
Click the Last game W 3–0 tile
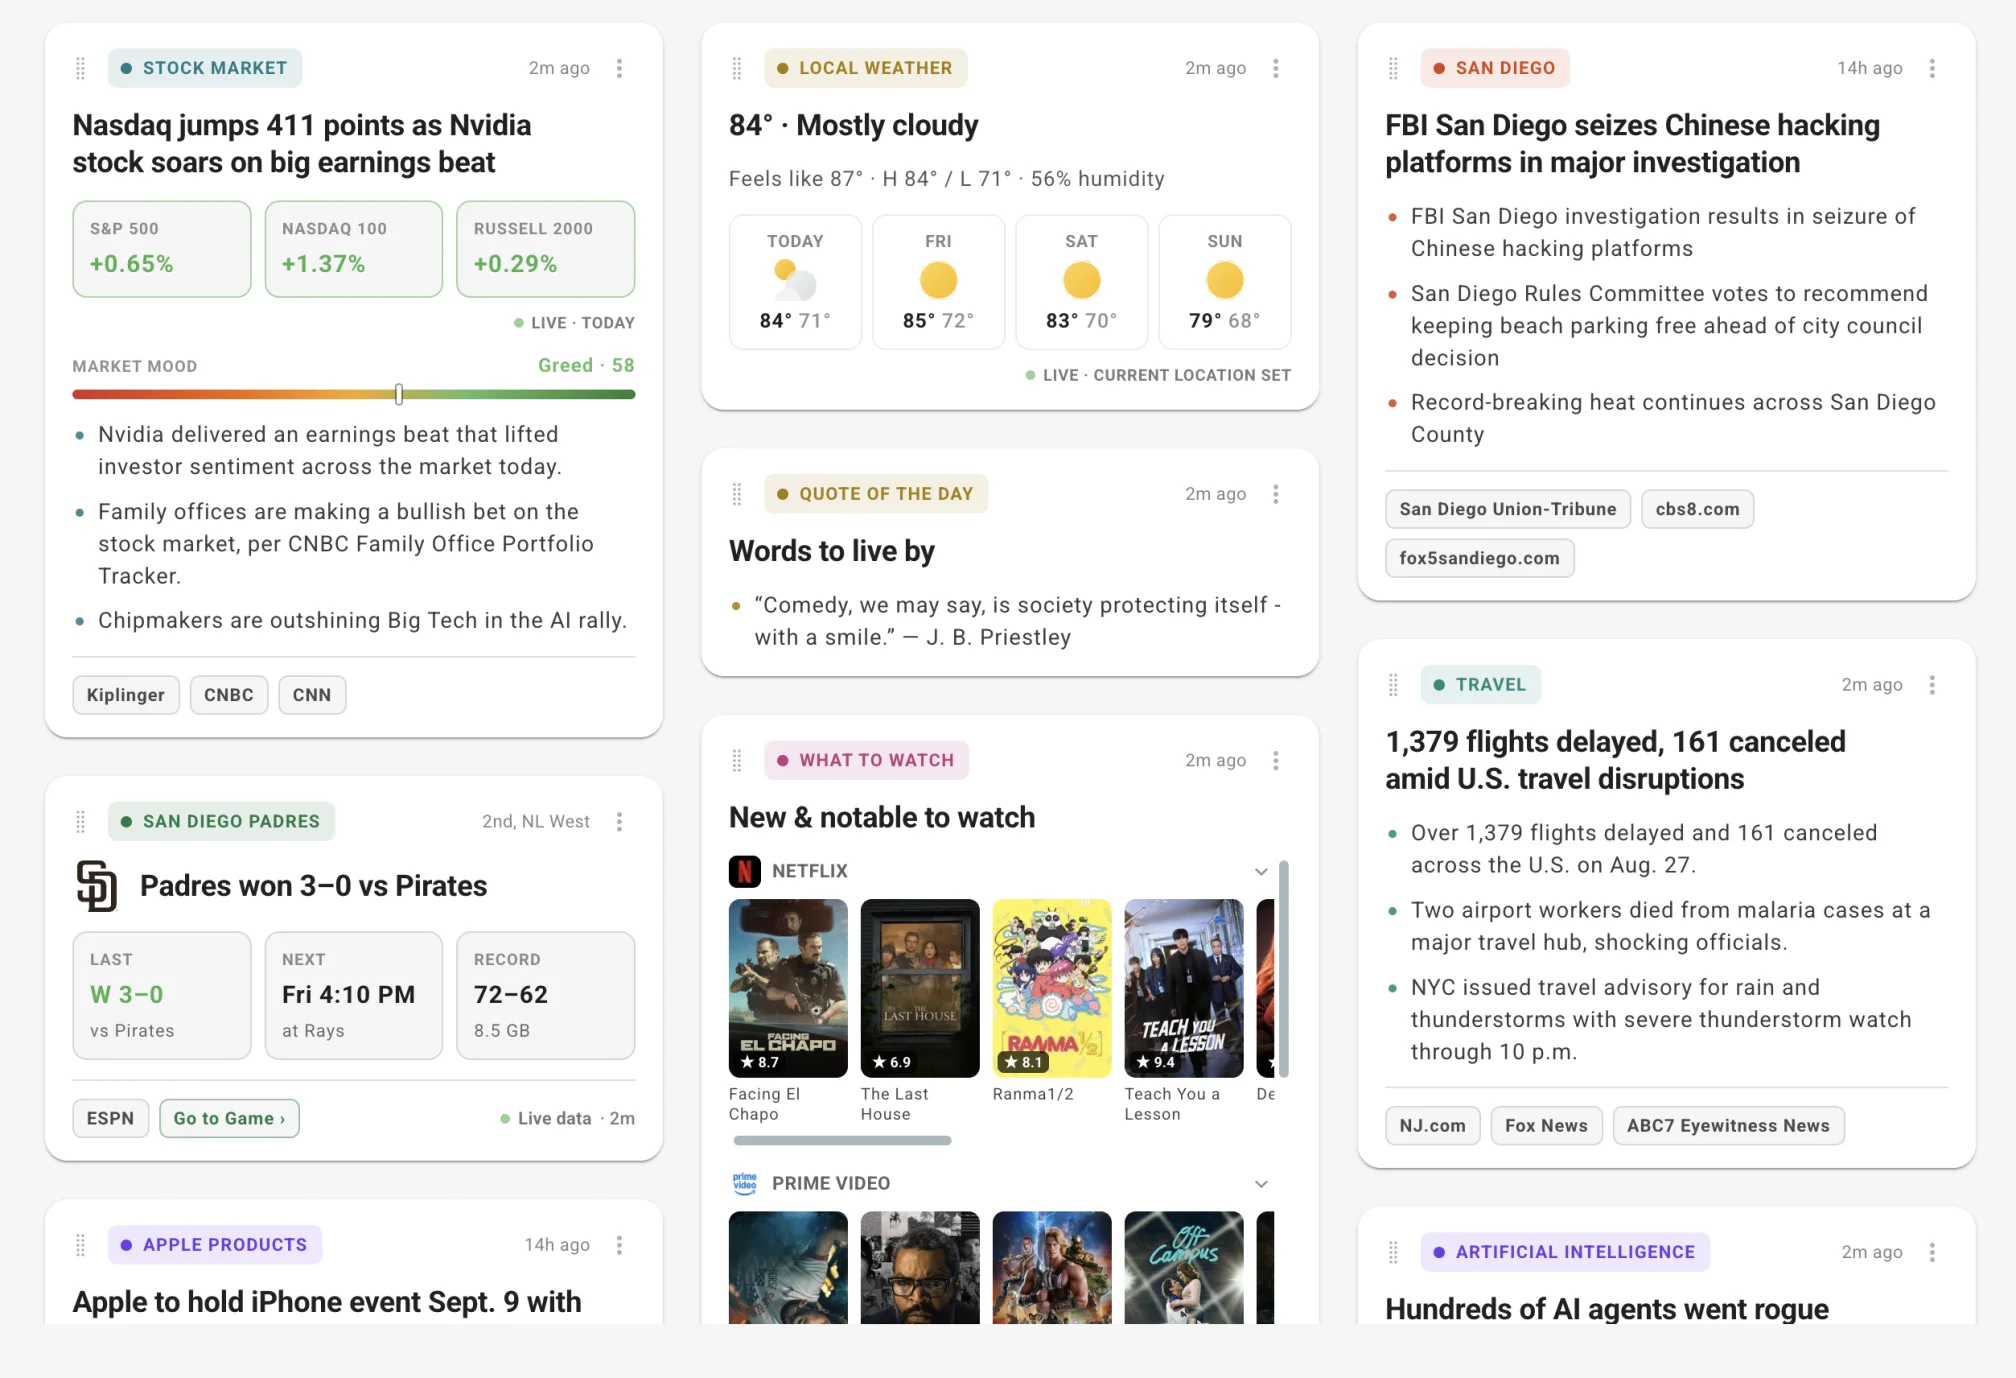click(x=162, y=996)
